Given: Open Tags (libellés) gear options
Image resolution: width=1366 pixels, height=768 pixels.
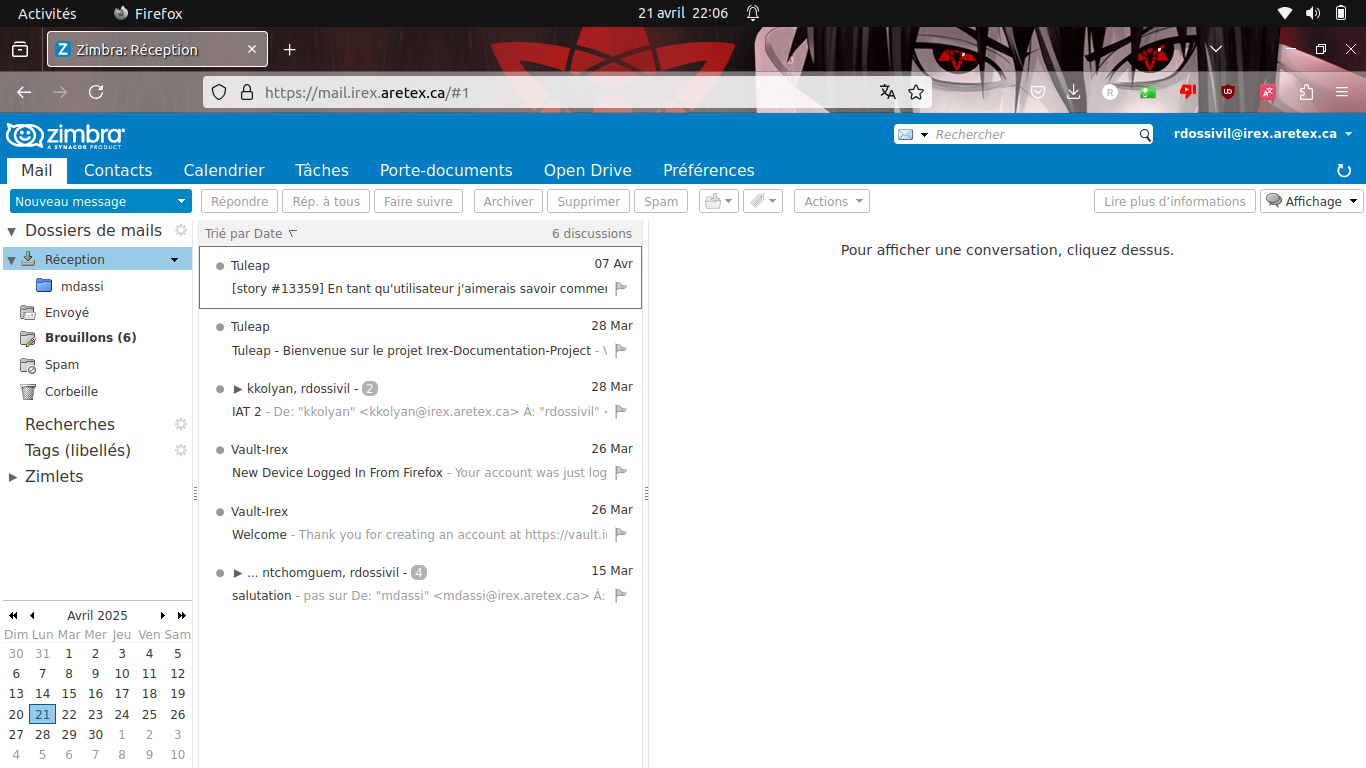Looking at the screenshot, I should (x=181, y=450).
